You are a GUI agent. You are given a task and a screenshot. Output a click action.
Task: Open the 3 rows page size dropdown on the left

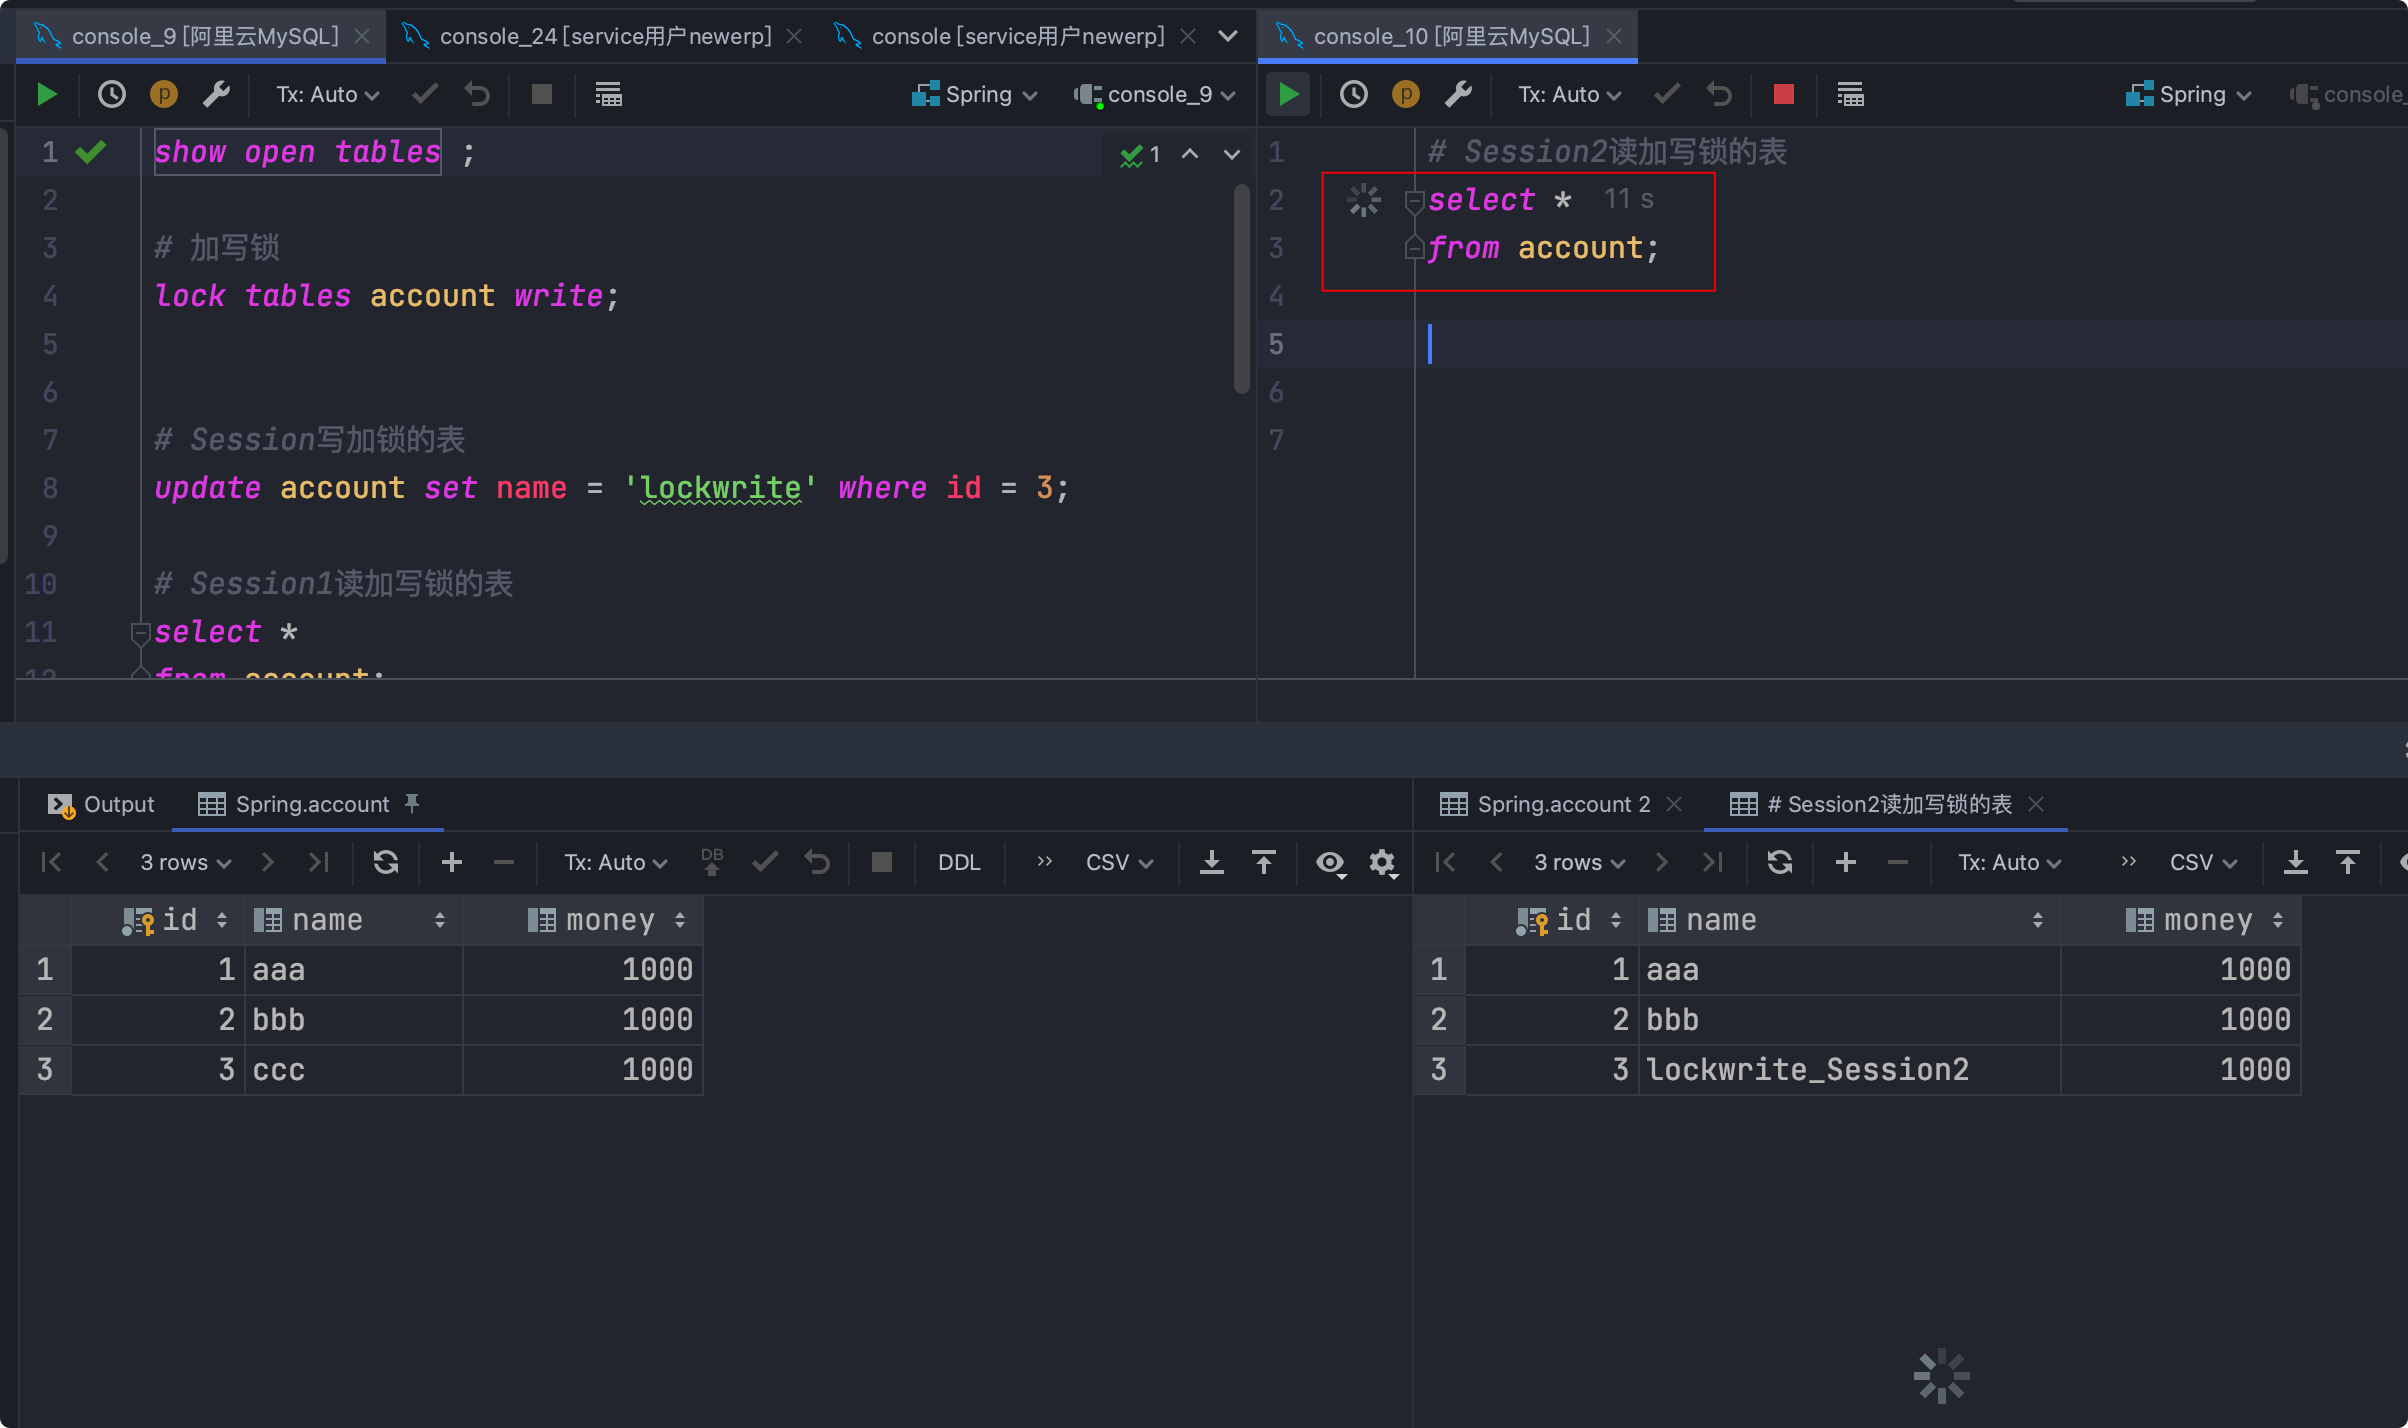[185, 862]
